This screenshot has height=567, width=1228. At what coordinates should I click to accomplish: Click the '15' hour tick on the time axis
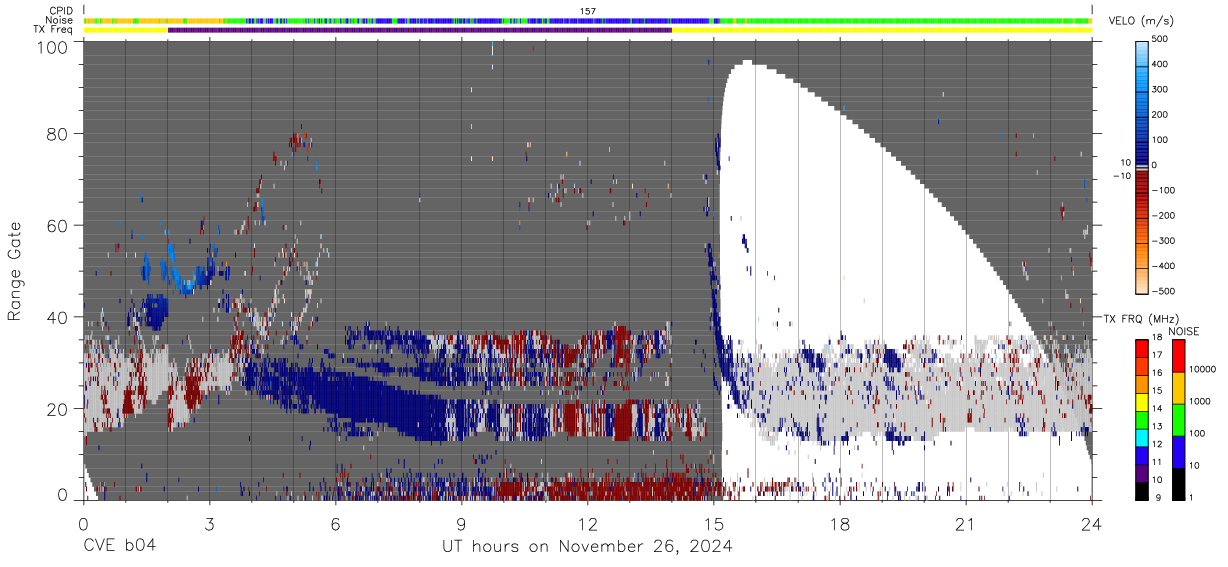(x=714, y=523)
